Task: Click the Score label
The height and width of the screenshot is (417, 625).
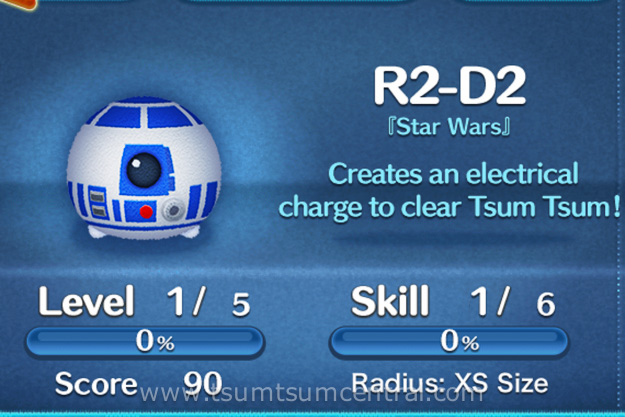Action: coord(96,384)
